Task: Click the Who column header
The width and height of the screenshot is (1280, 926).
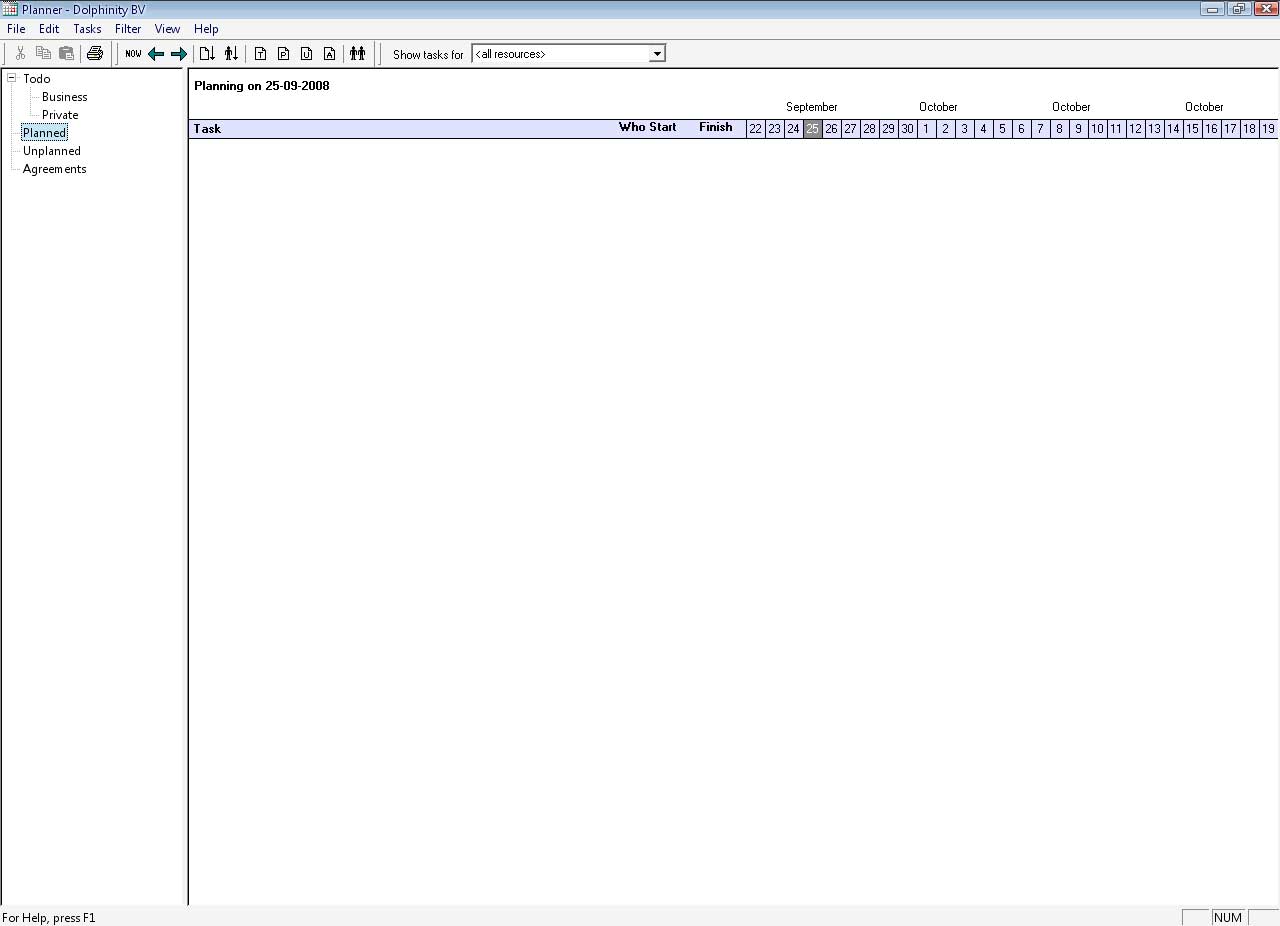Action: click(632, 127)
